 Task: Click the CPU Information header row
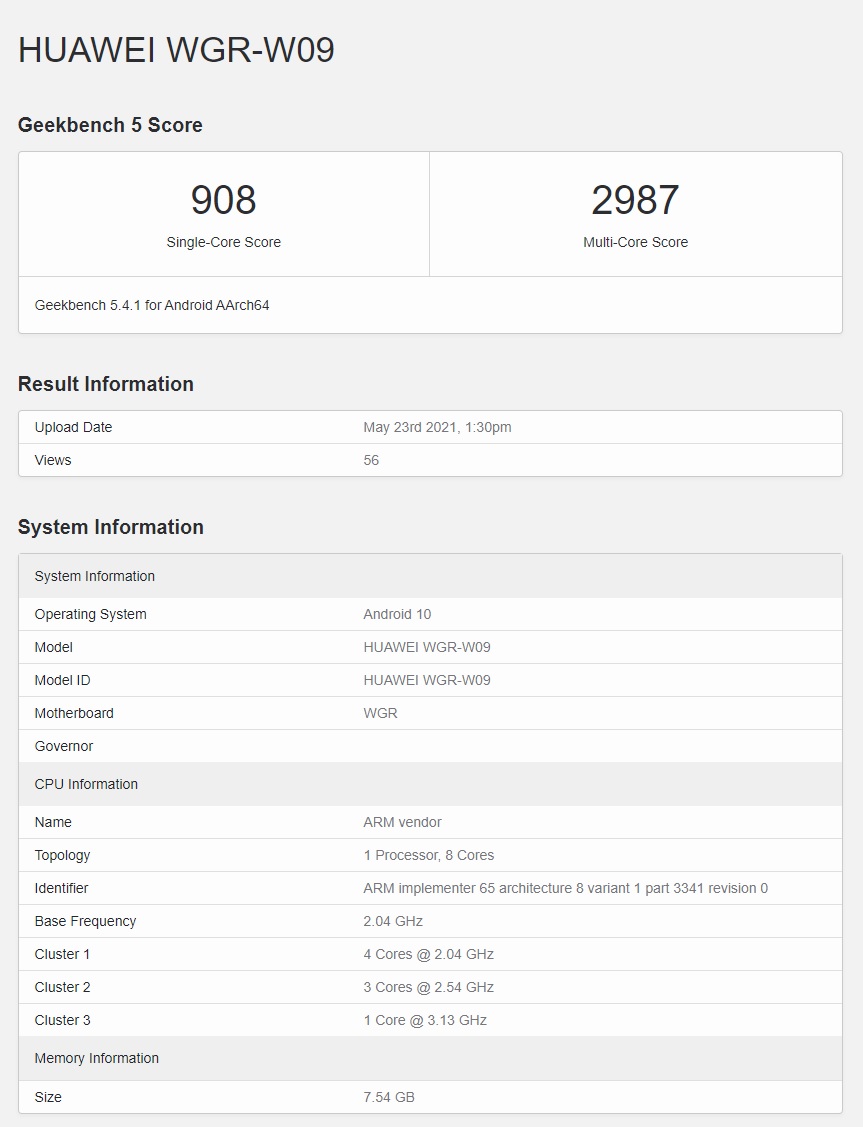point(430,784)
